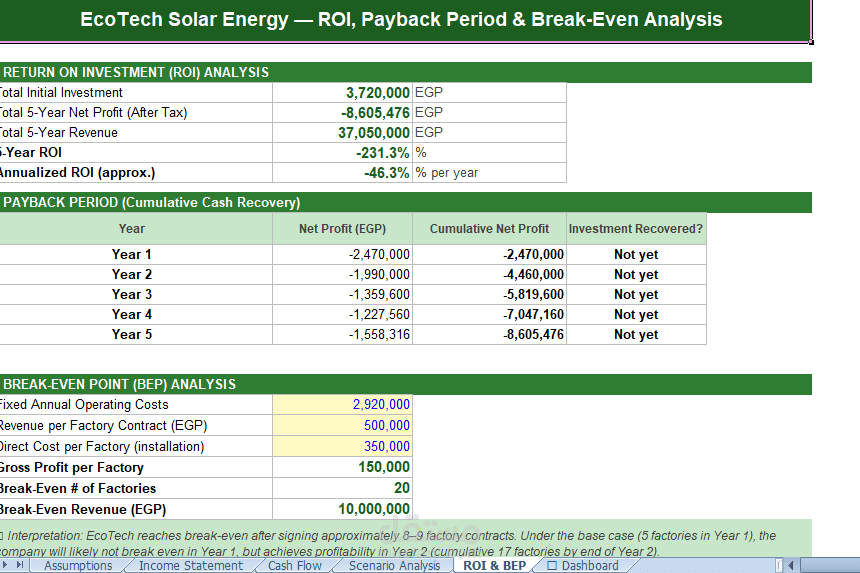This screenshot has height=573, width=860.
Task: Select the PAYBACK PERIOD section header
Action: (x=406, y=202)
